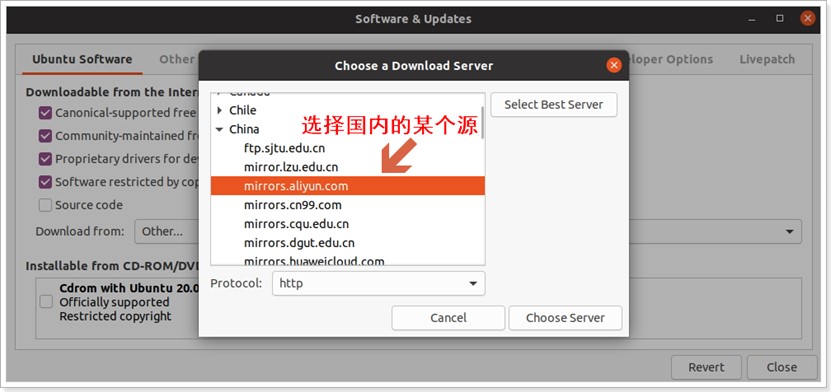Click the server list vertical scrollbar
This screenshot has width=831, height=392.
tap(482, 122)
